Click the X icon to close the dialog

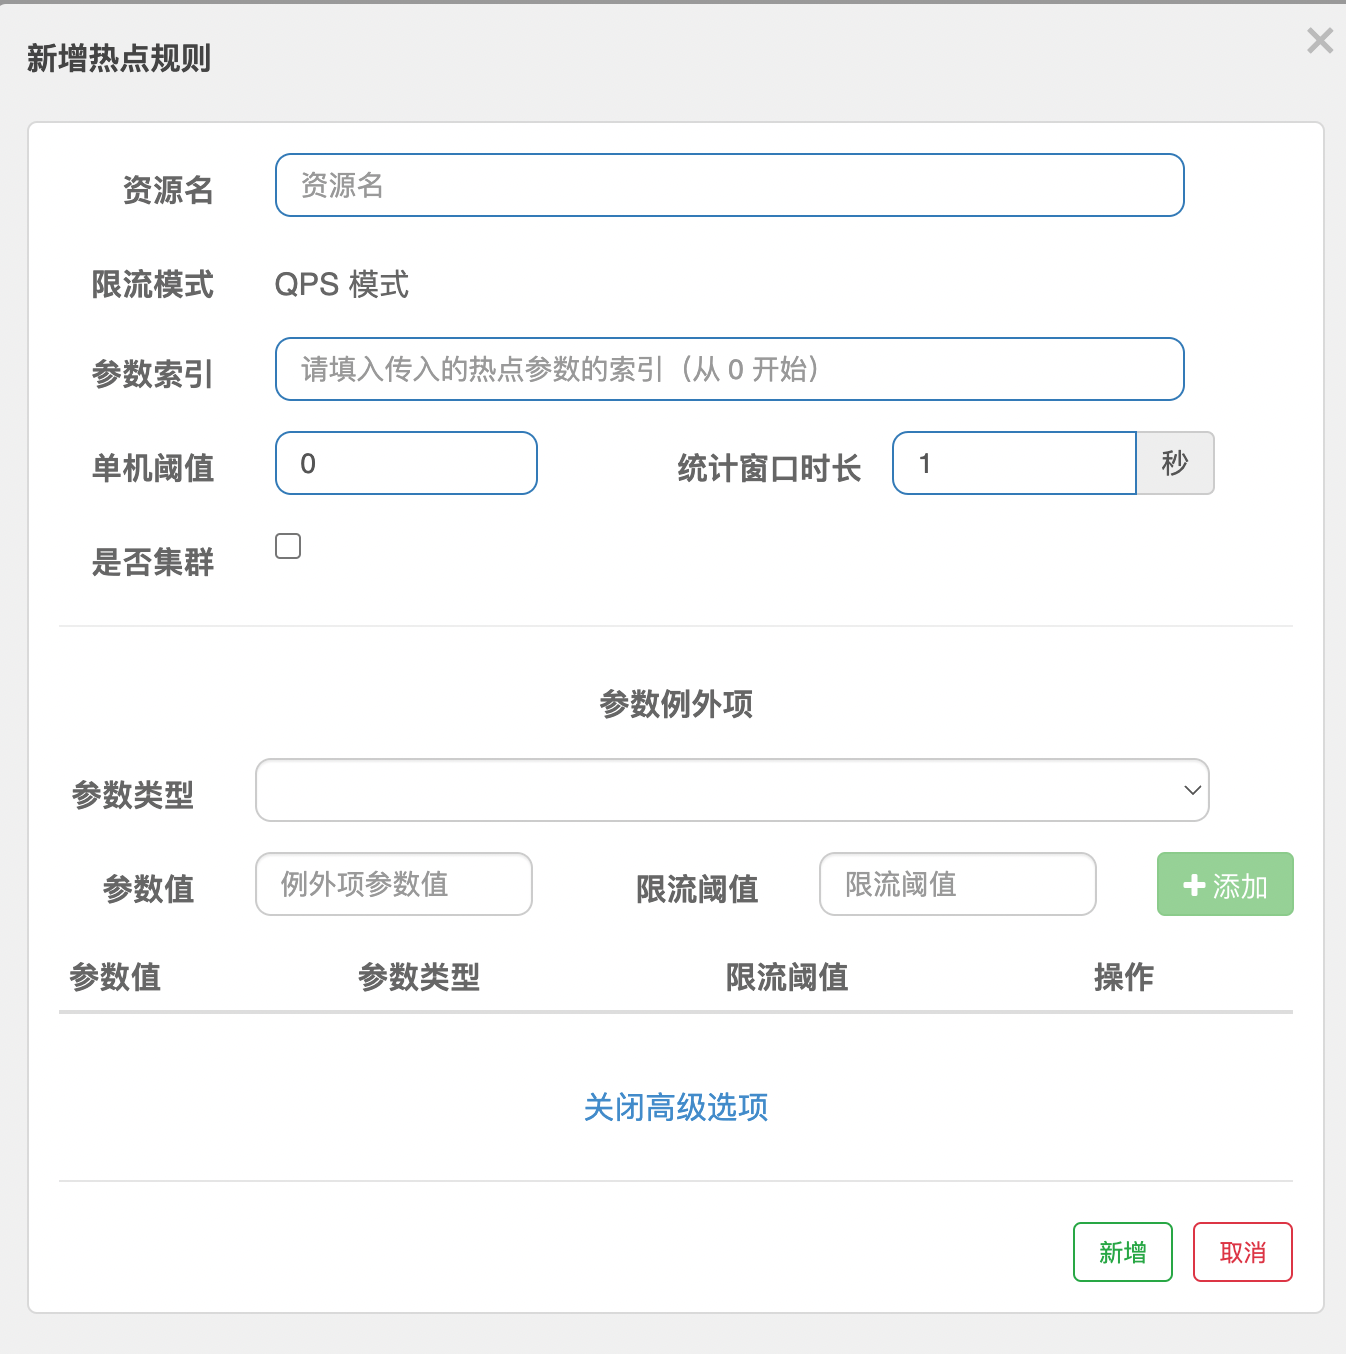coord(1319,41)
